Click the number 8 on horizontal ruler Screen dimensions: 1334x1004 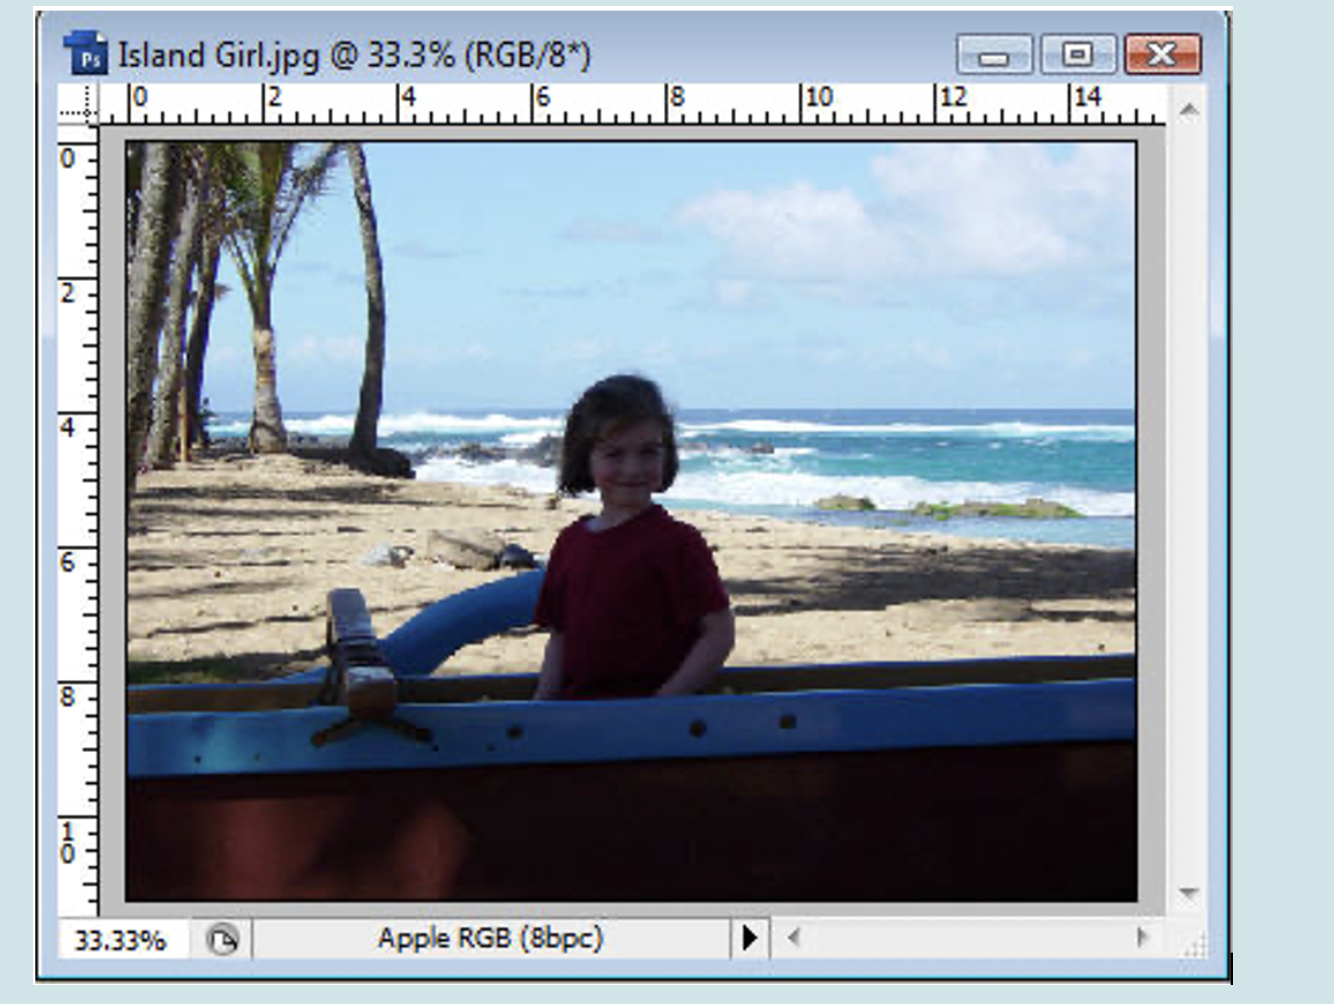tap(678, 98)
